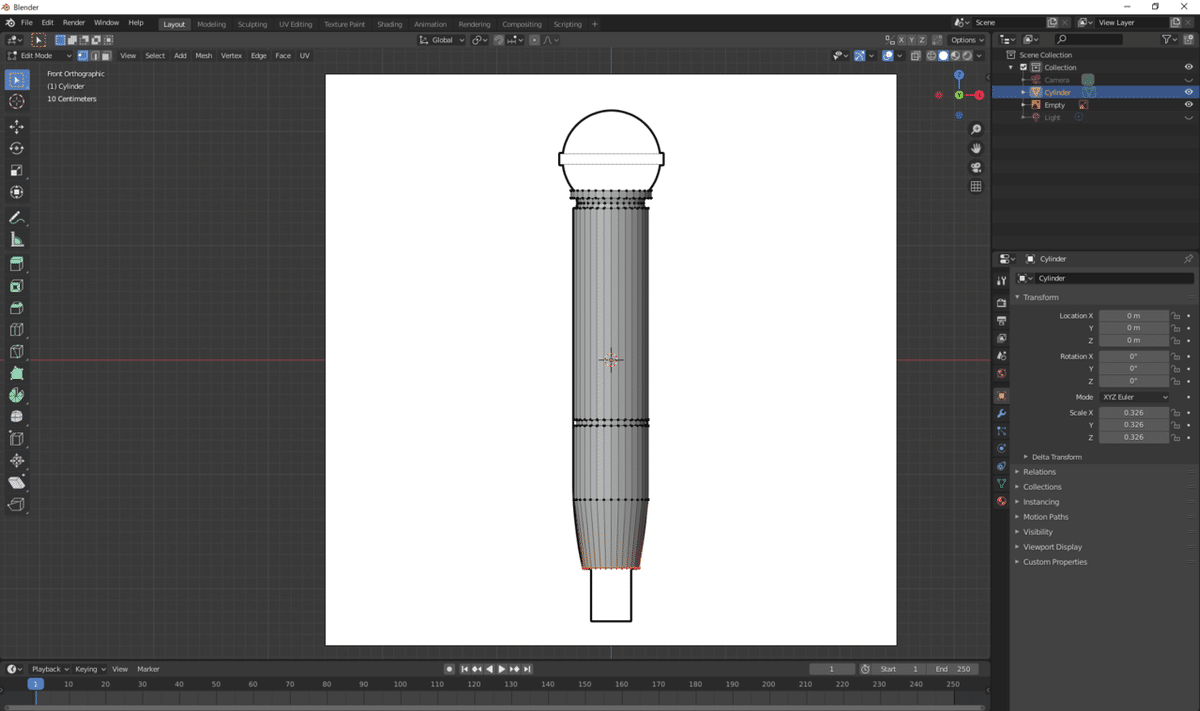Click the zoom magnifier viewport gizmo
Image resolution: width=1200 pixels, height=711 pixels.
point(976,129)
